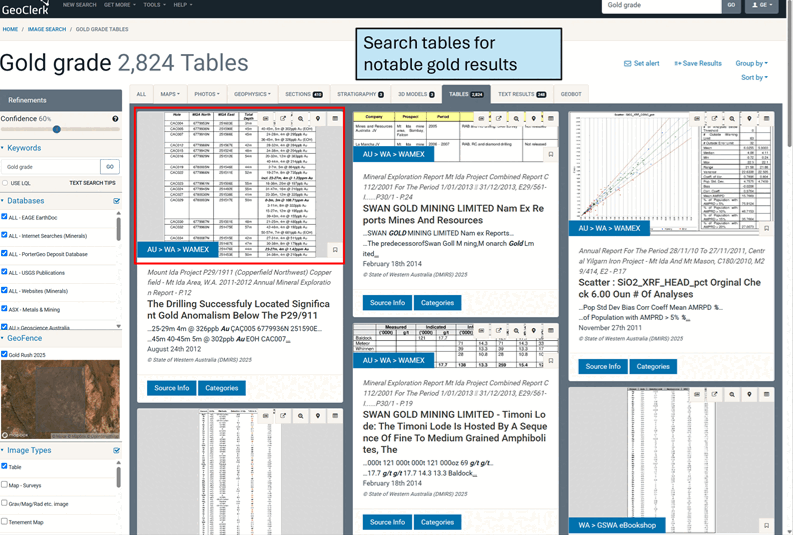Open list menu icon on SiO2 scatter table
Viewport: 793px width, 535px height.
click(x=766, y=118)
